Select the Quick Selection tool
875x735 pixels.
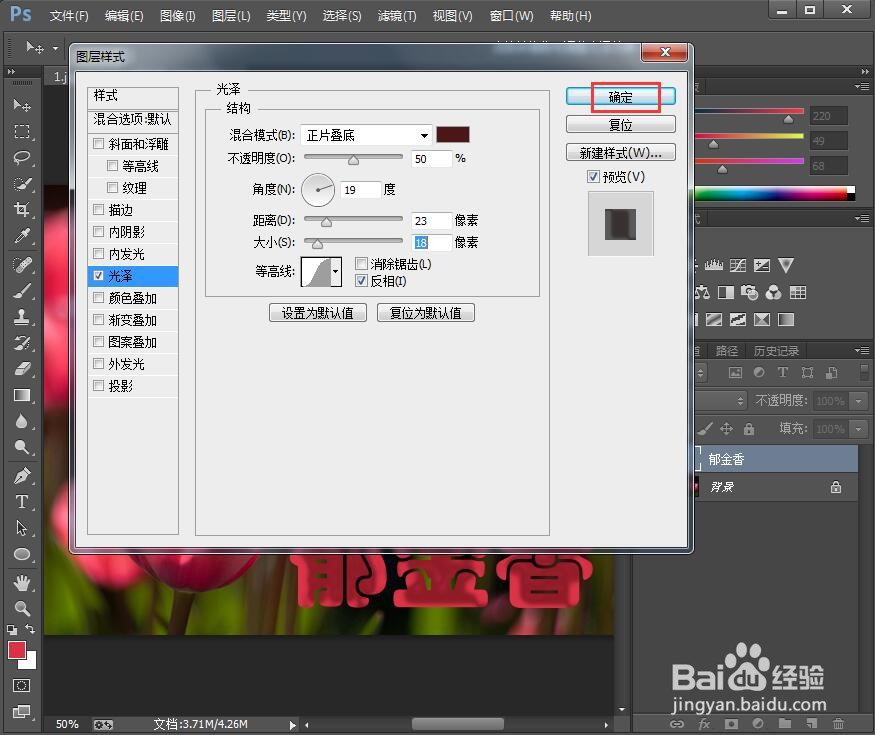coord(22,184)
